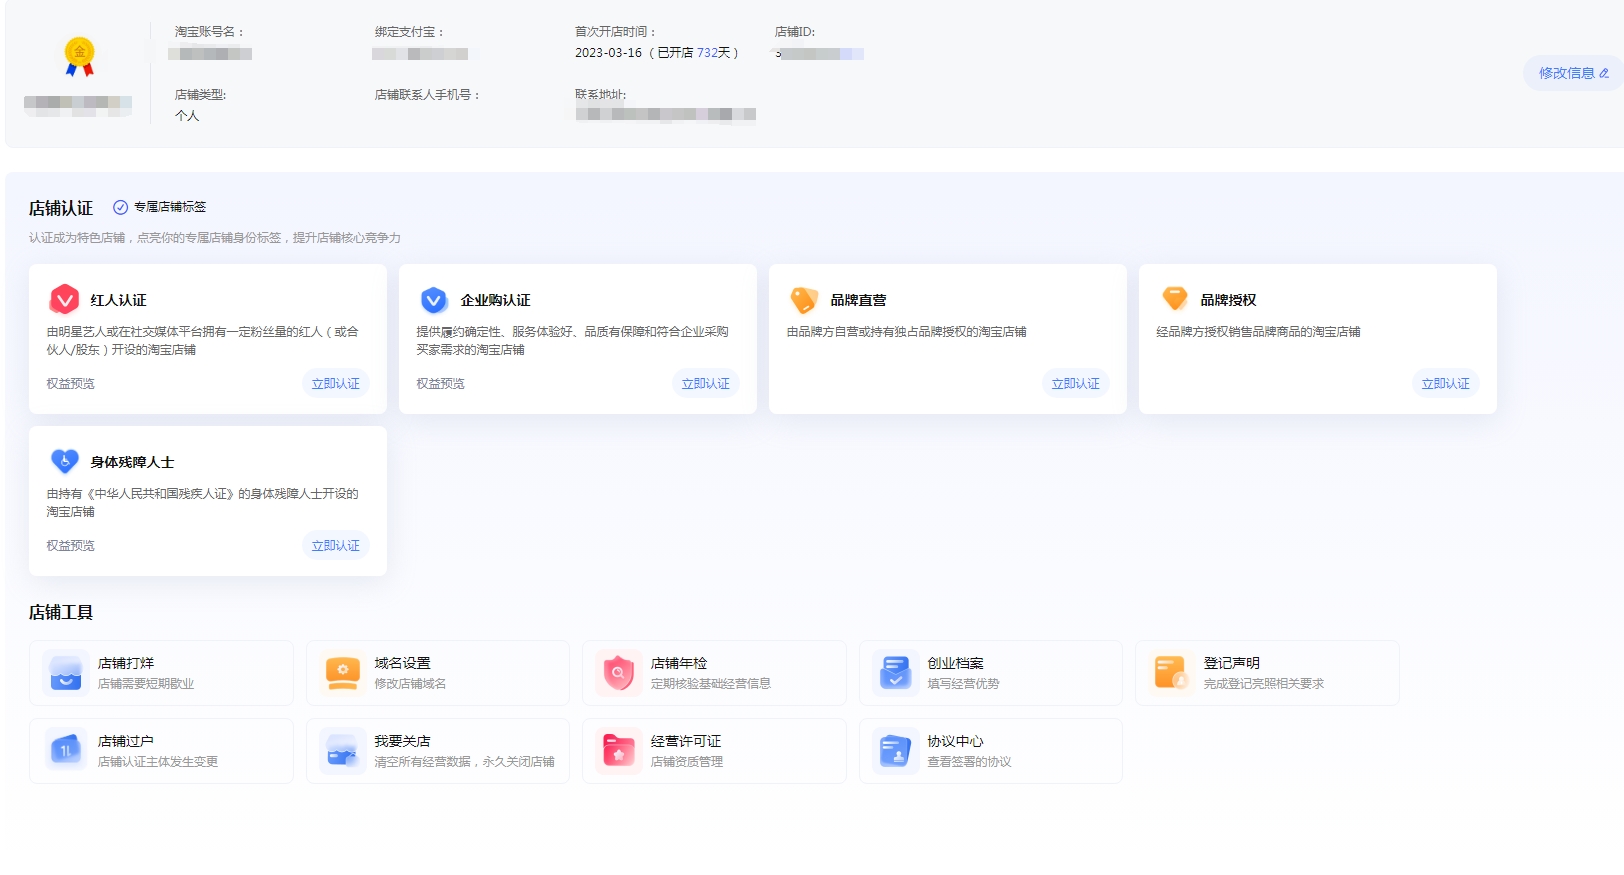1624x875 pixels.
Task: Open the 登记声明 tool icon
Action: (1172, 673)
